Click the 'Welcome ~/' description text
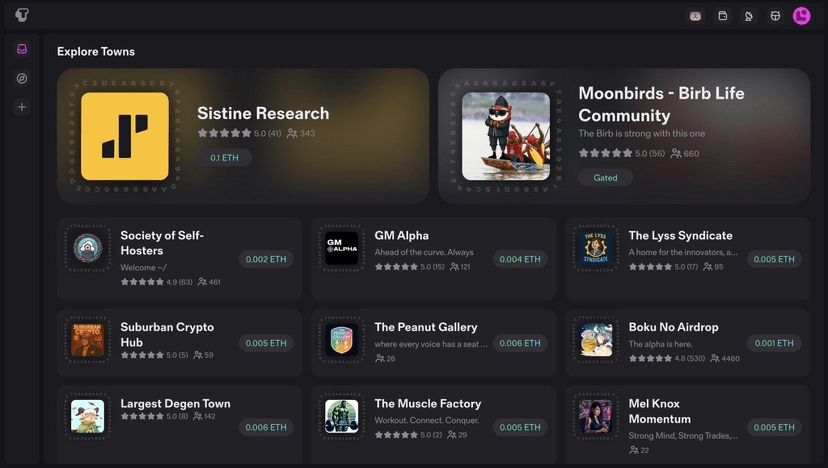 143,267
